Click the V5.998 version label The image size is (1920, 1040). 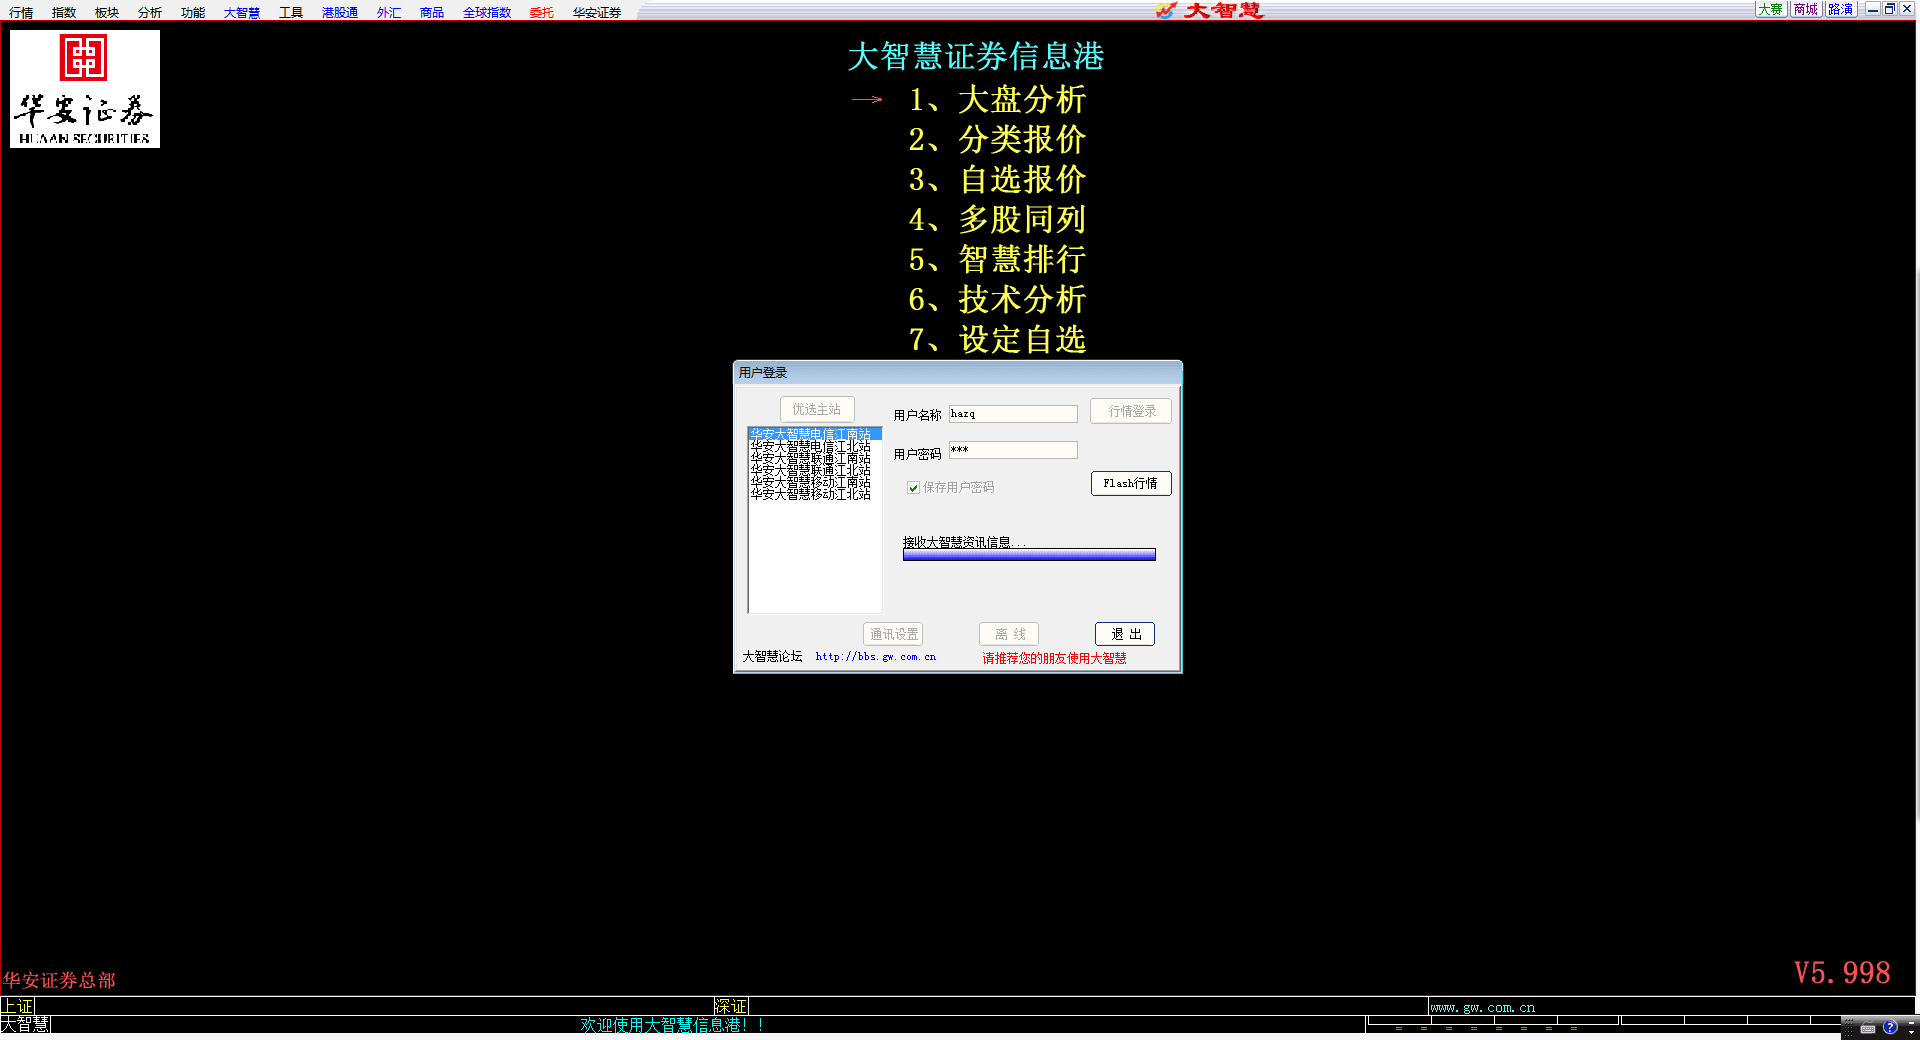click(1842, 973)
